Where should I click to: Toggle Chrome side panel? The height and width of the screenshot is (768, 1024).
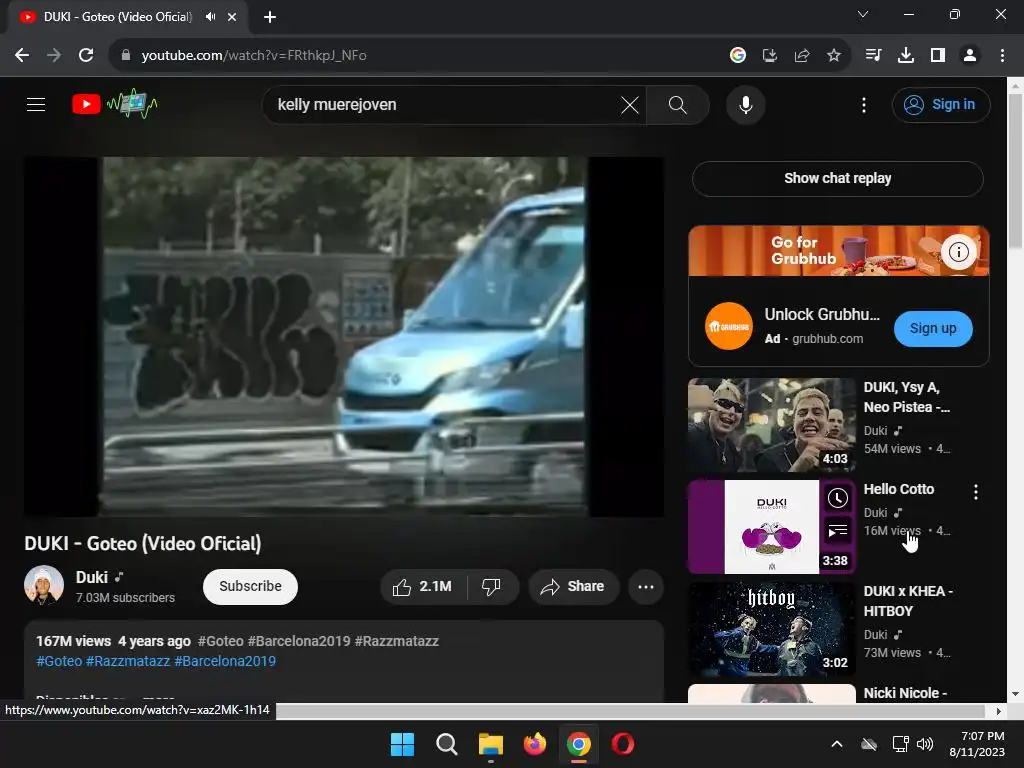click(x=938, y=56)
